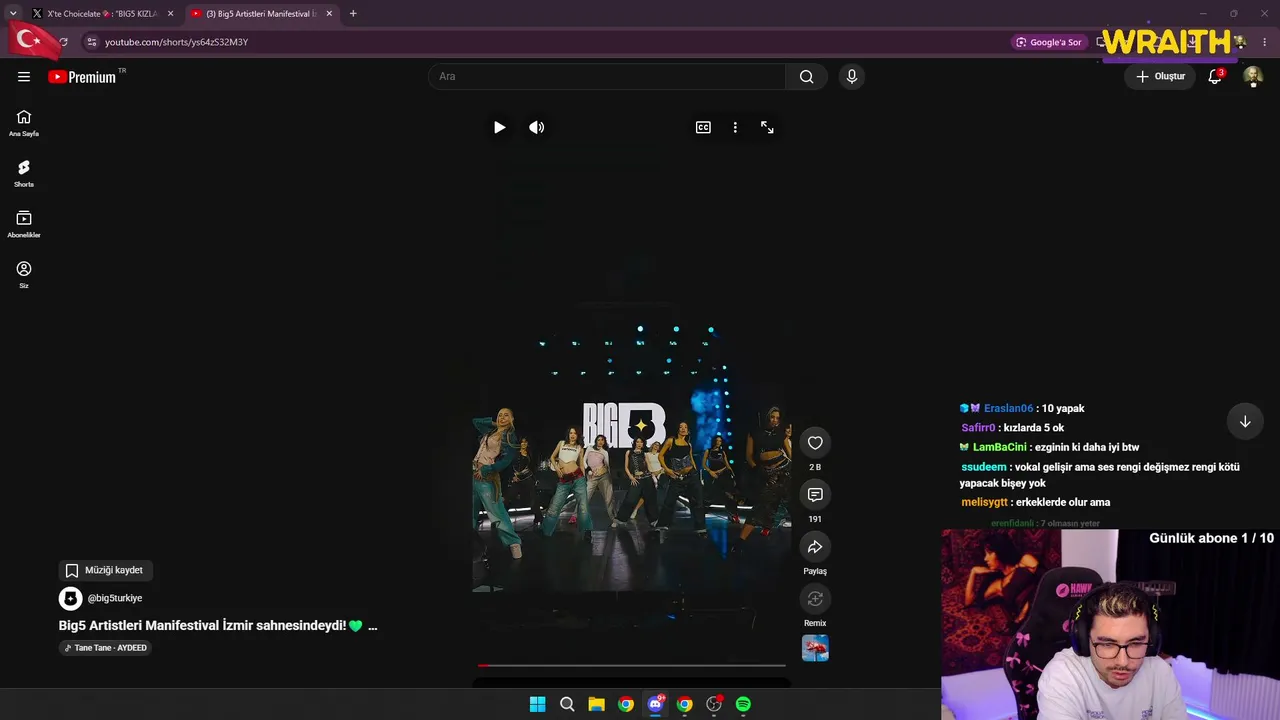Click chat user melisygtt's name
The image size is (1280, 720).
coord(985,502)
